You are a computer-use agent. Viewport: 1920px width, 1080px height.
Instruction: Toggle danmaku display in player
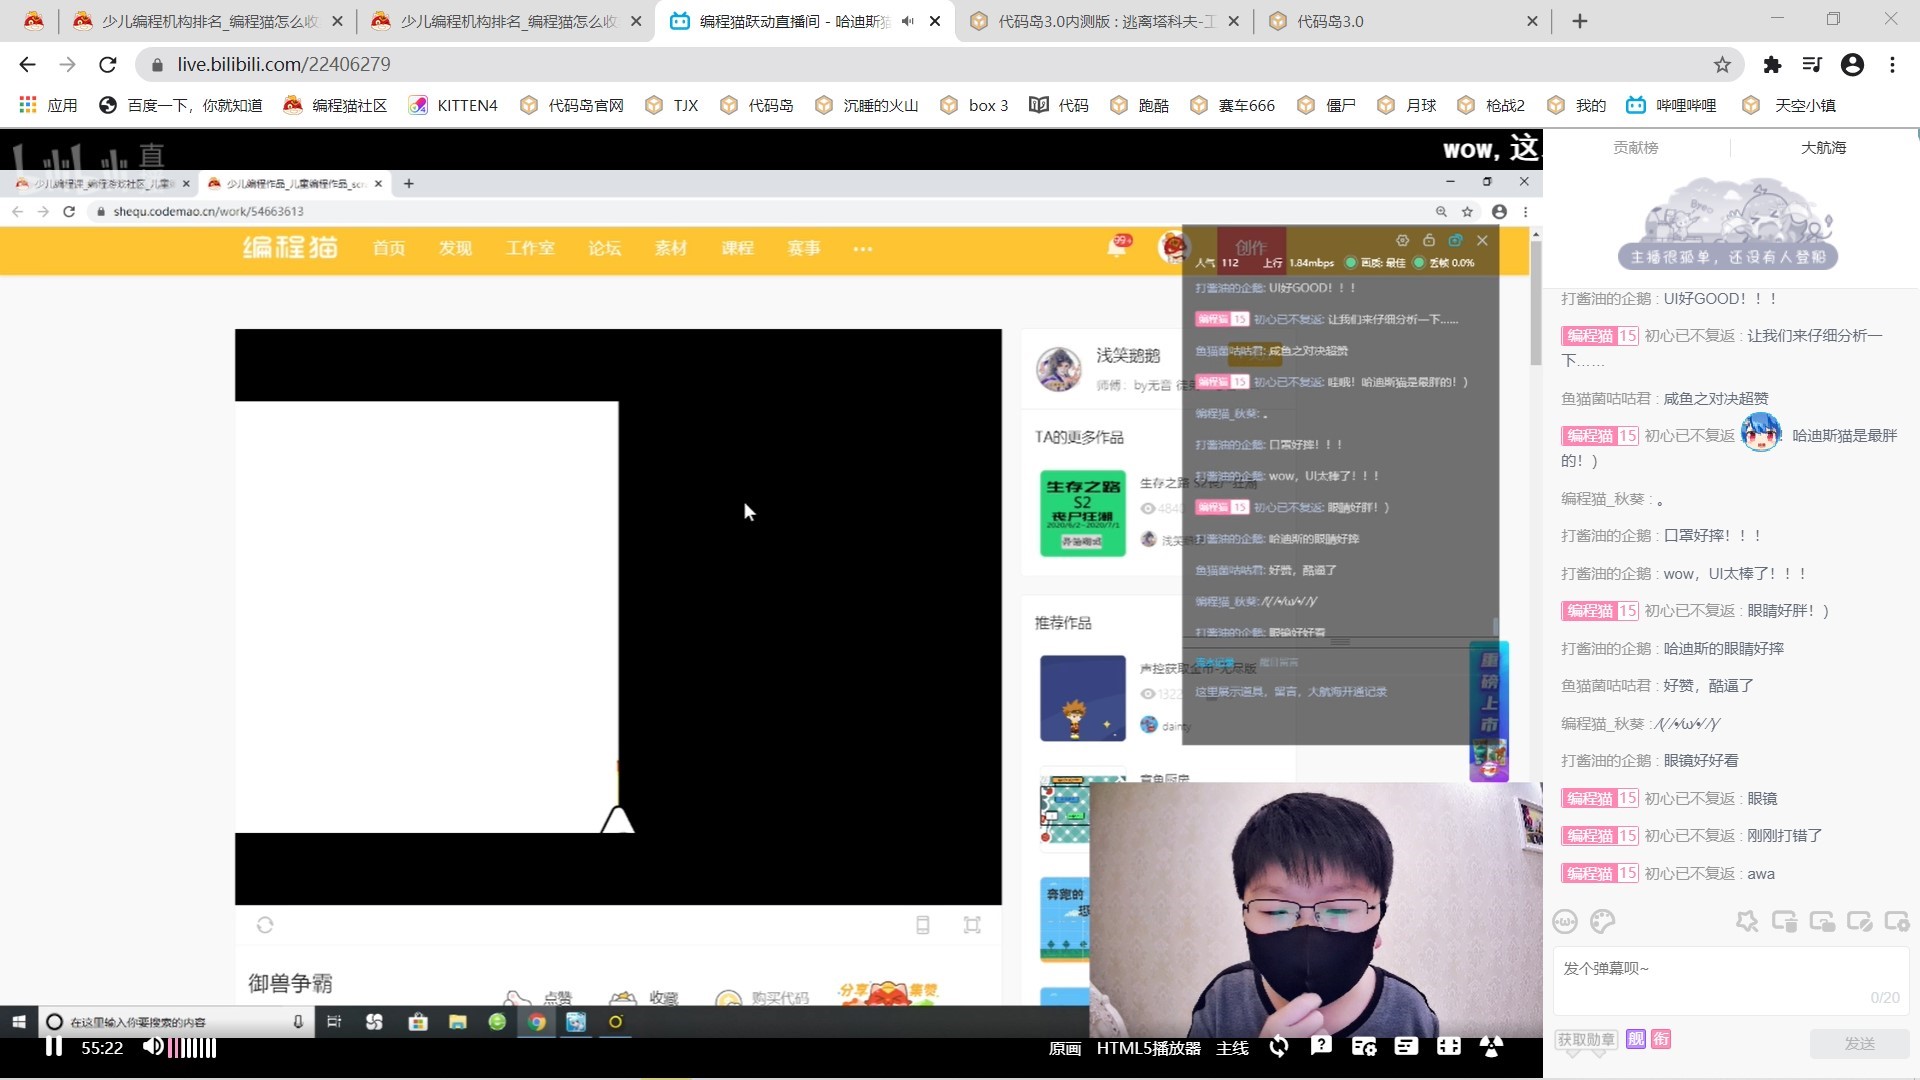[1406, 1047]
